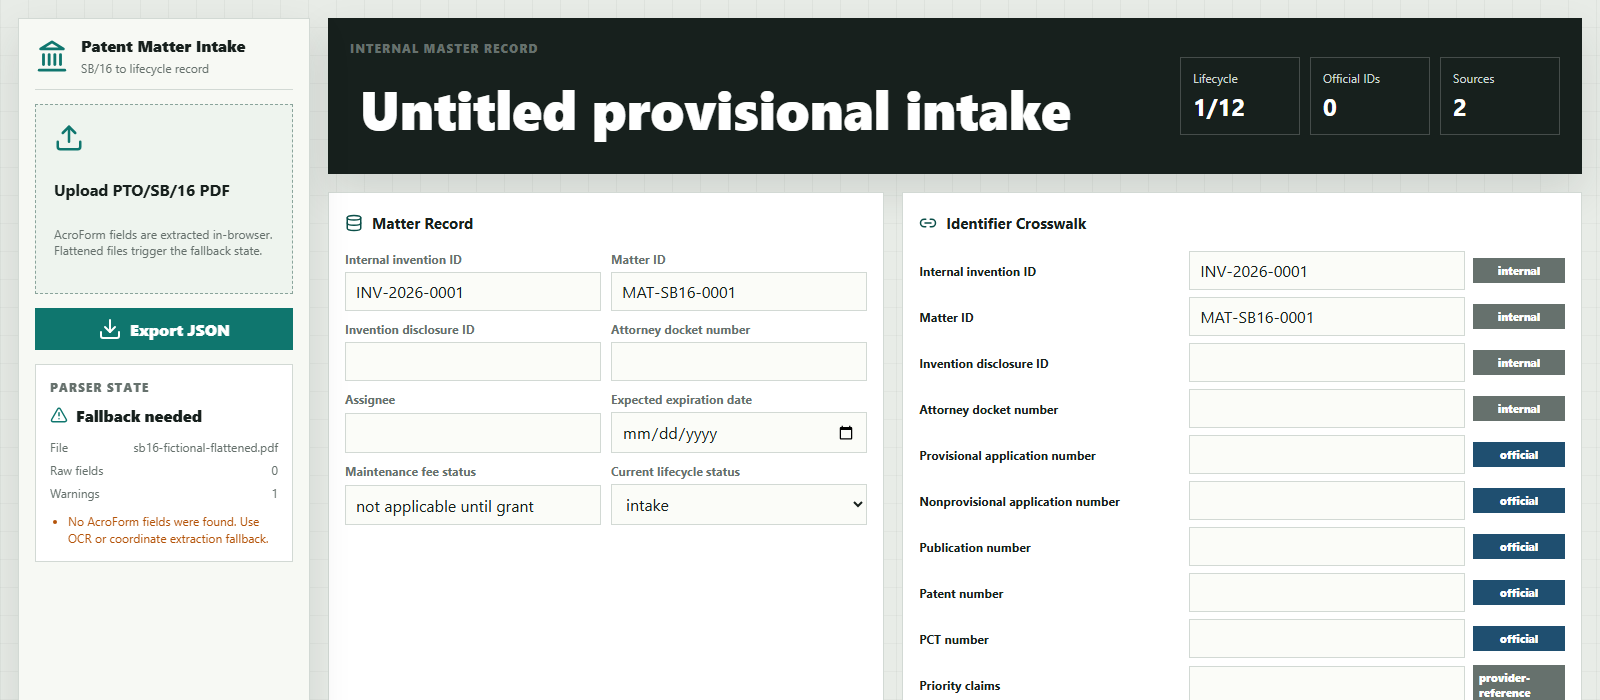Screen dimensions: 1600x700
Task: Click the download icon on Export JSON
Action: click(110, 329)
